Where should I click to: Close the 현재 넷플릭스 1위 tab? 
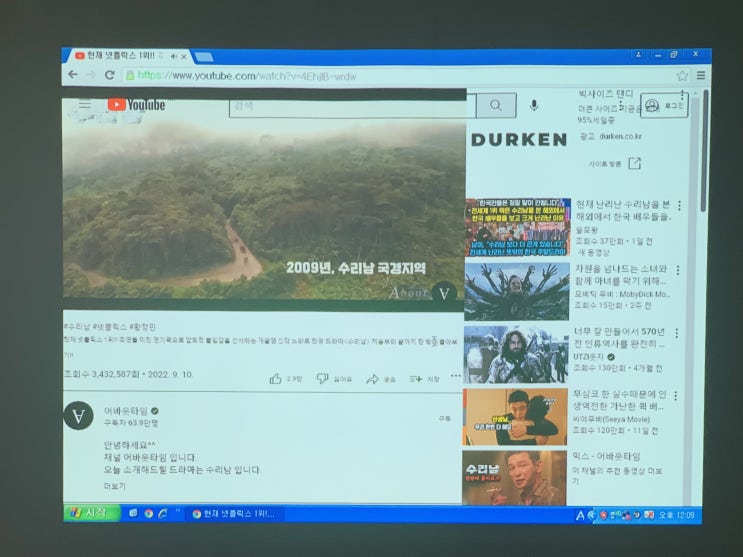point(184,57)
